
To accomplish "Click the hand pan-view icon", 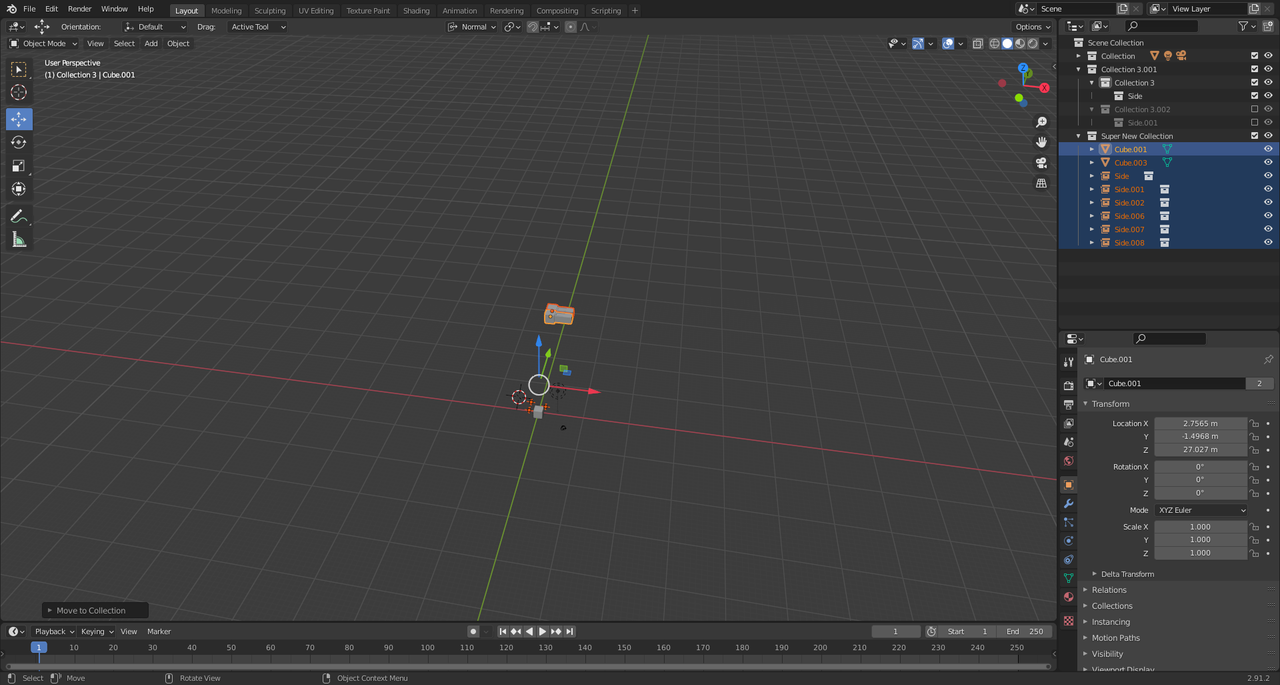I will tap(1041, 143).
